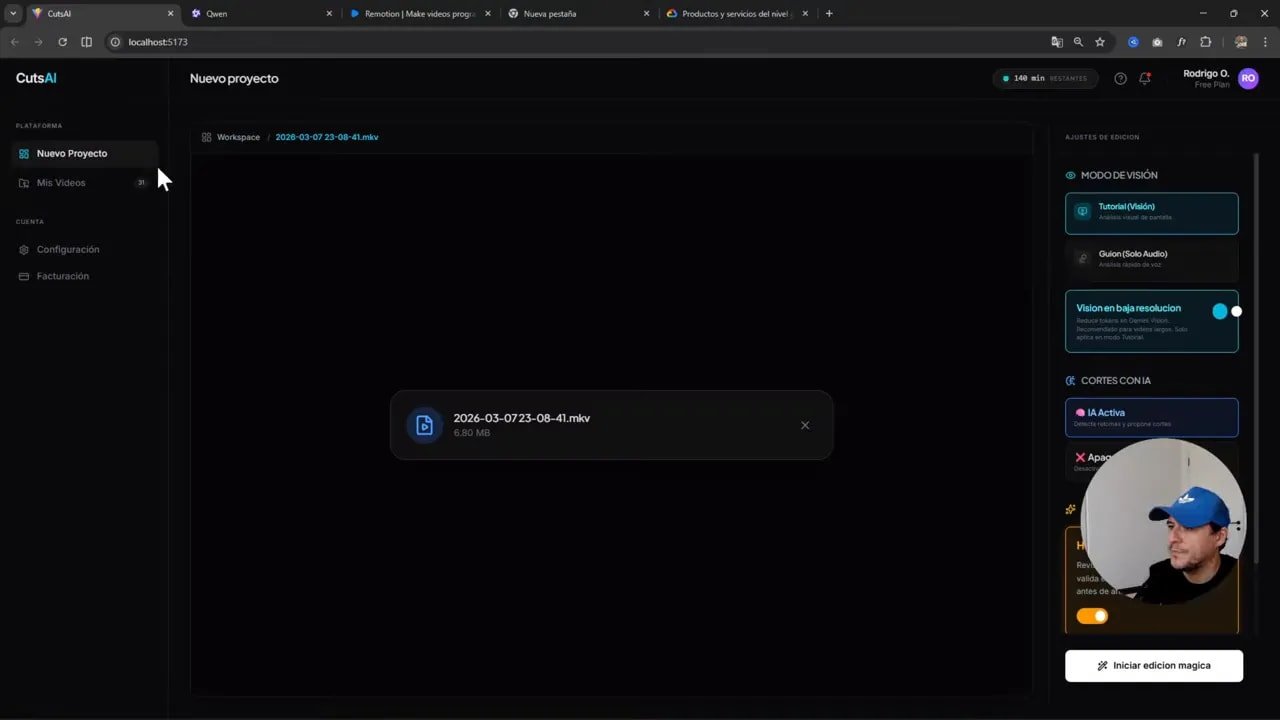
Task: Open Configuración in the sidebar
Action: [x=85, y=249]
